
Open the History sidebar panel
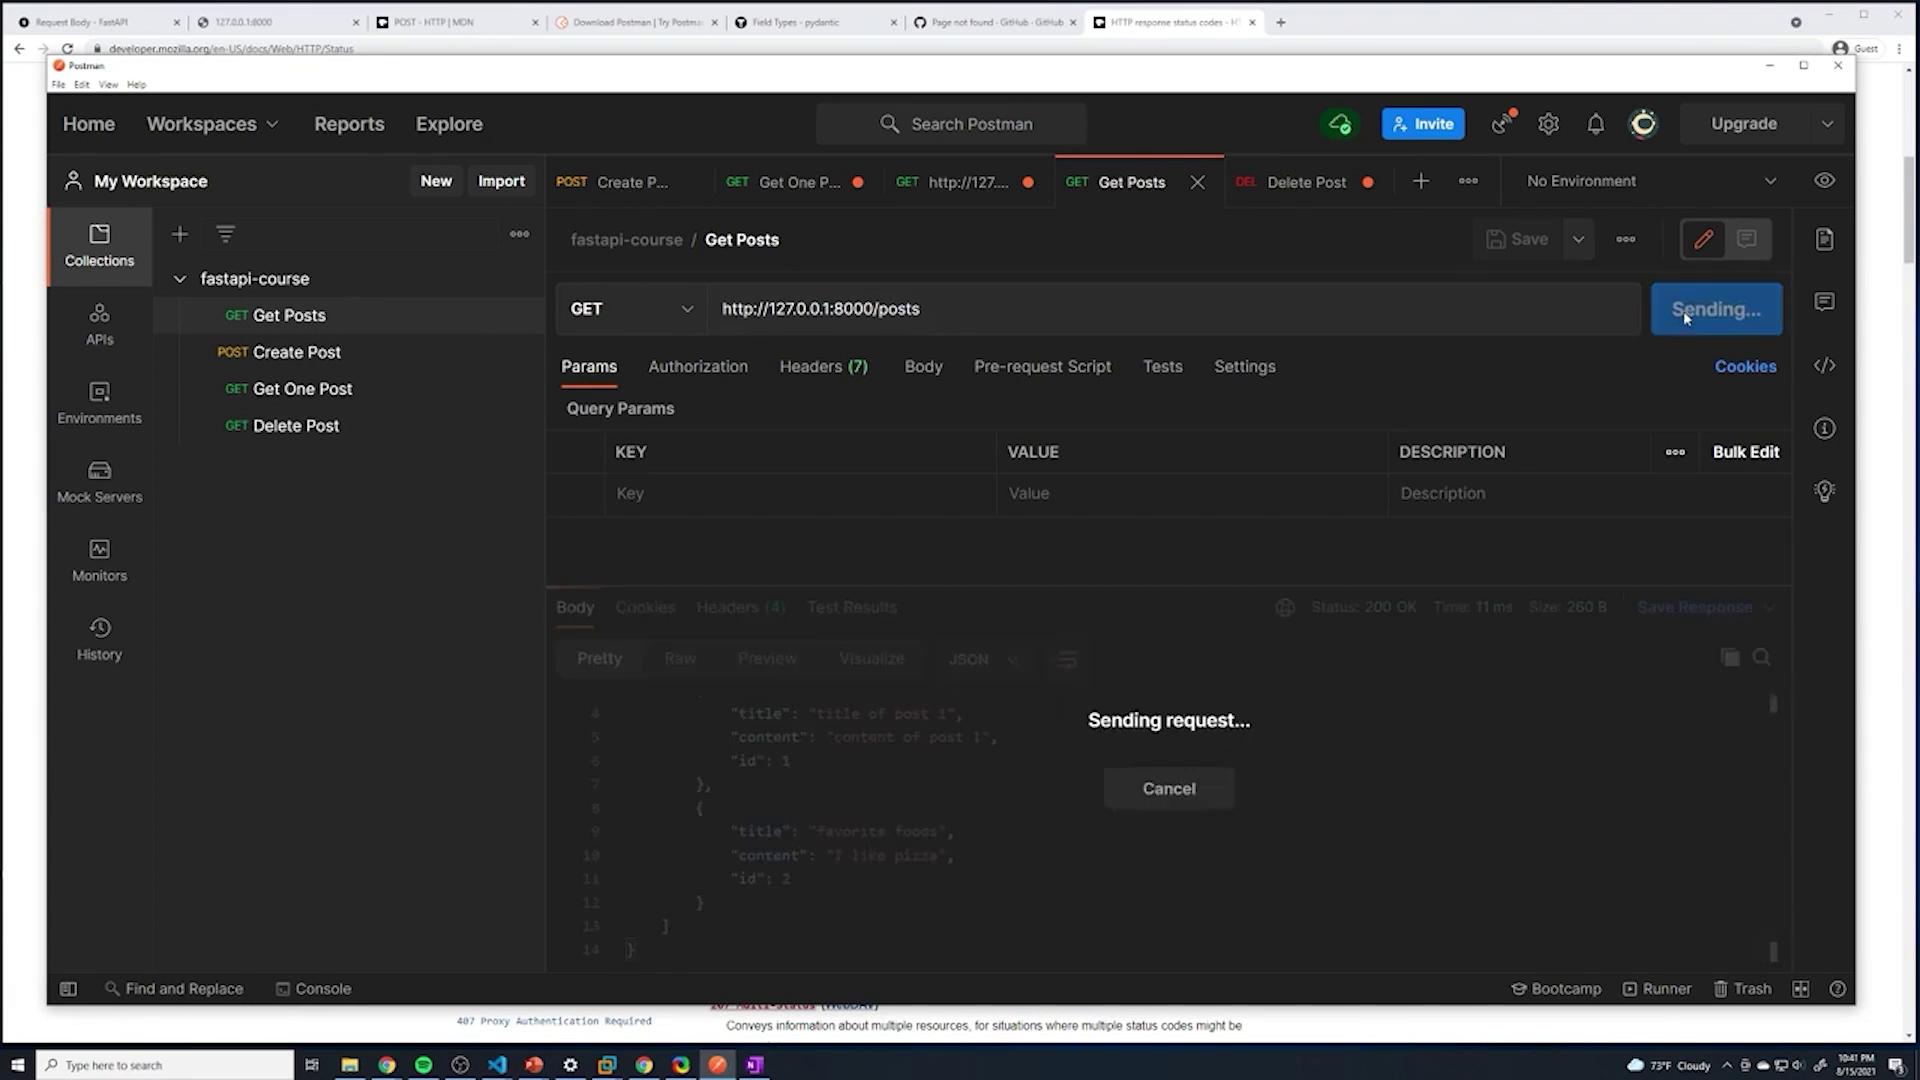[x=99, y=639]
